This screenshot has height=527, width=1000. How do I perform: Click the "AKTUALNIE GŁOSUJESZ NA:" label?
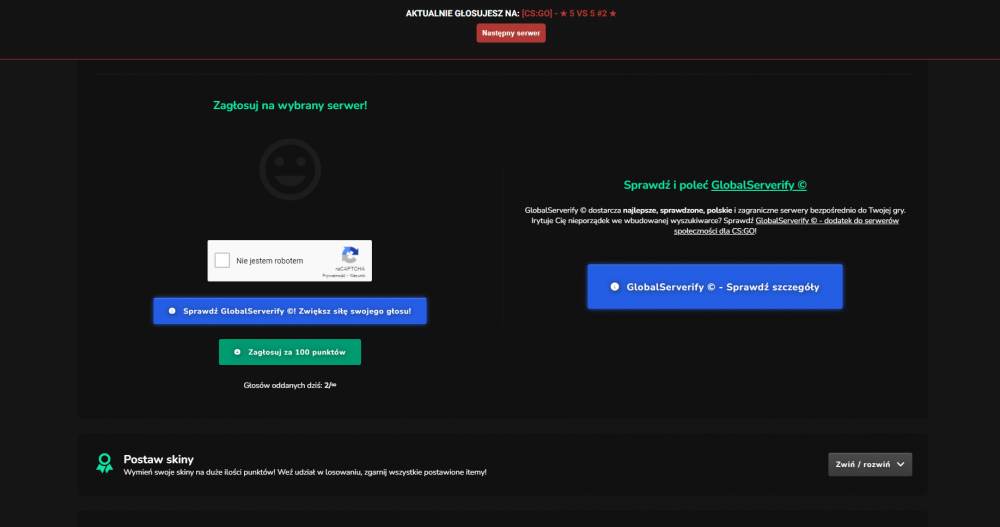462,13
